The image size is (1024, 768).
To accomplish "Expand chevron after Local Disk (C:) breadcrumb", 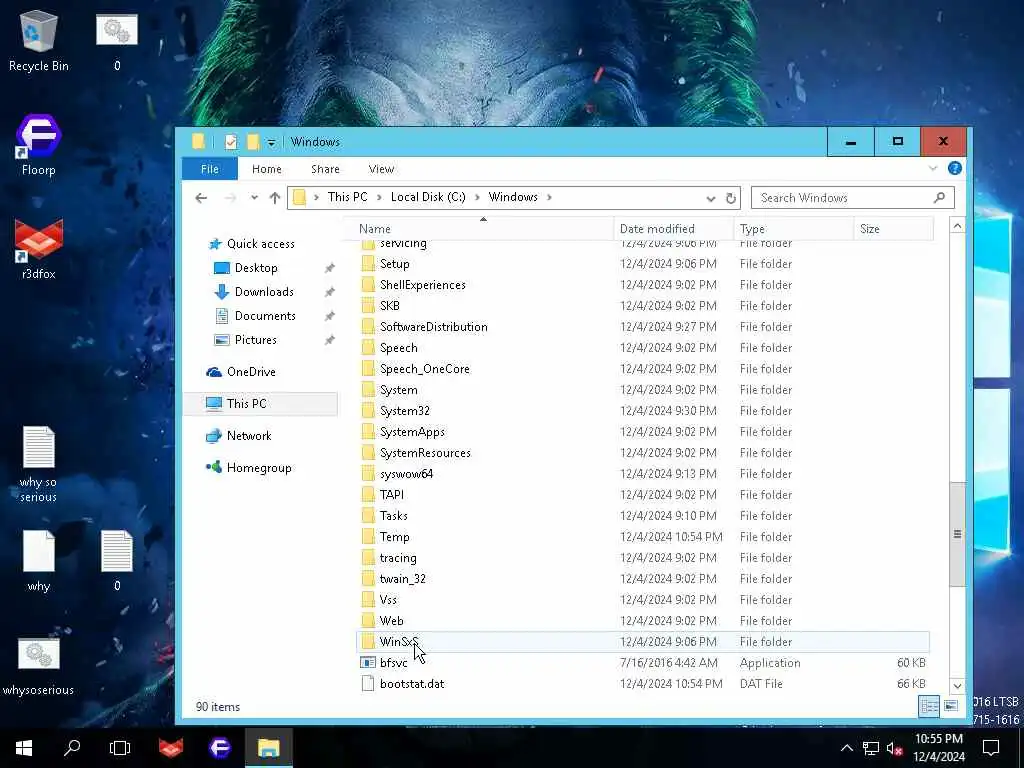I will click(477, 197).
